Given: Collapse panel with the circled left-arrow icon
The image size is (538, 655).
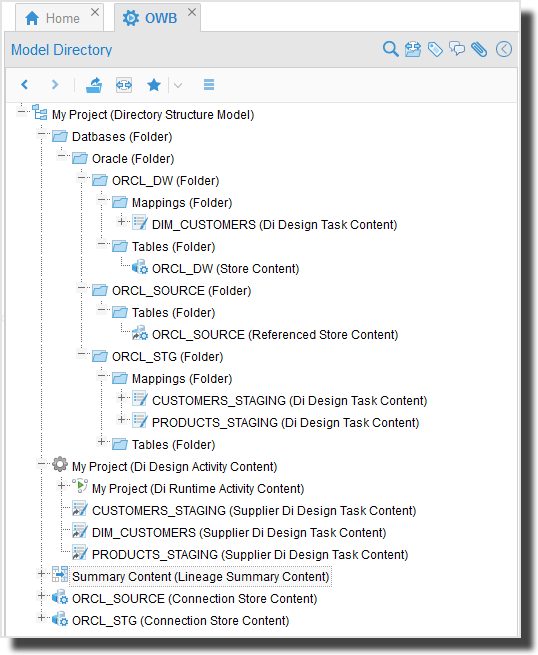Looking at the screenshot, I should point(504,49).
